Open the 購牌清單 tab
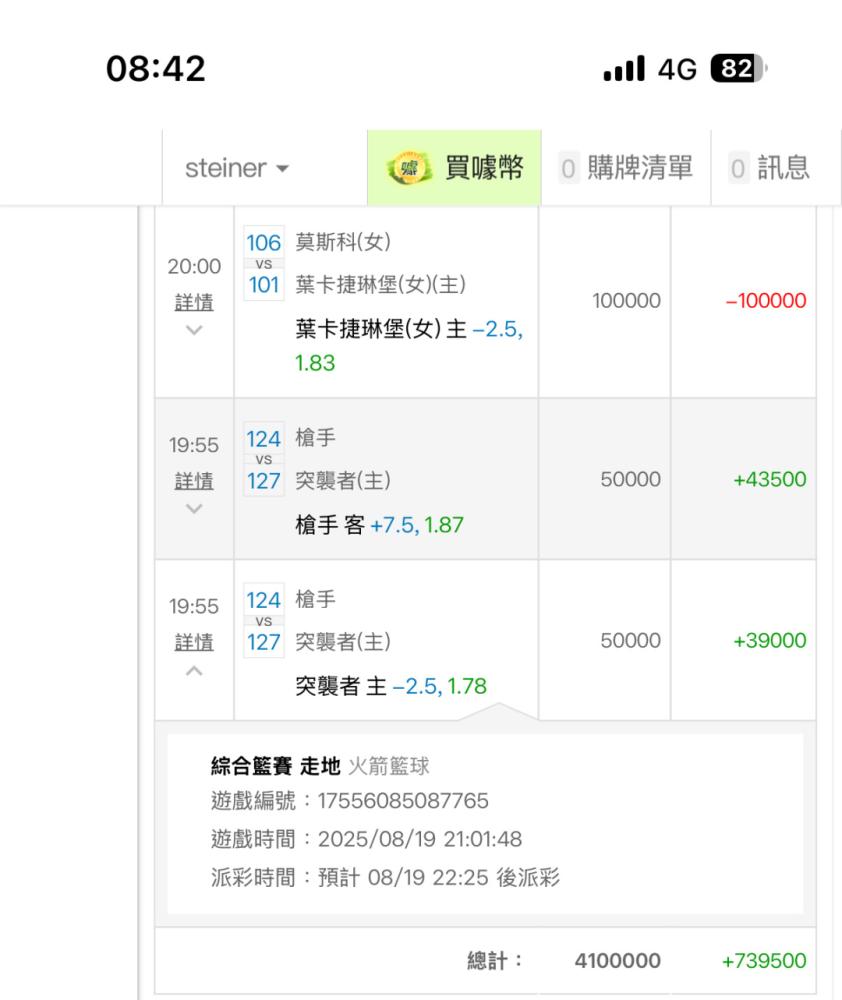 (640, 169)
